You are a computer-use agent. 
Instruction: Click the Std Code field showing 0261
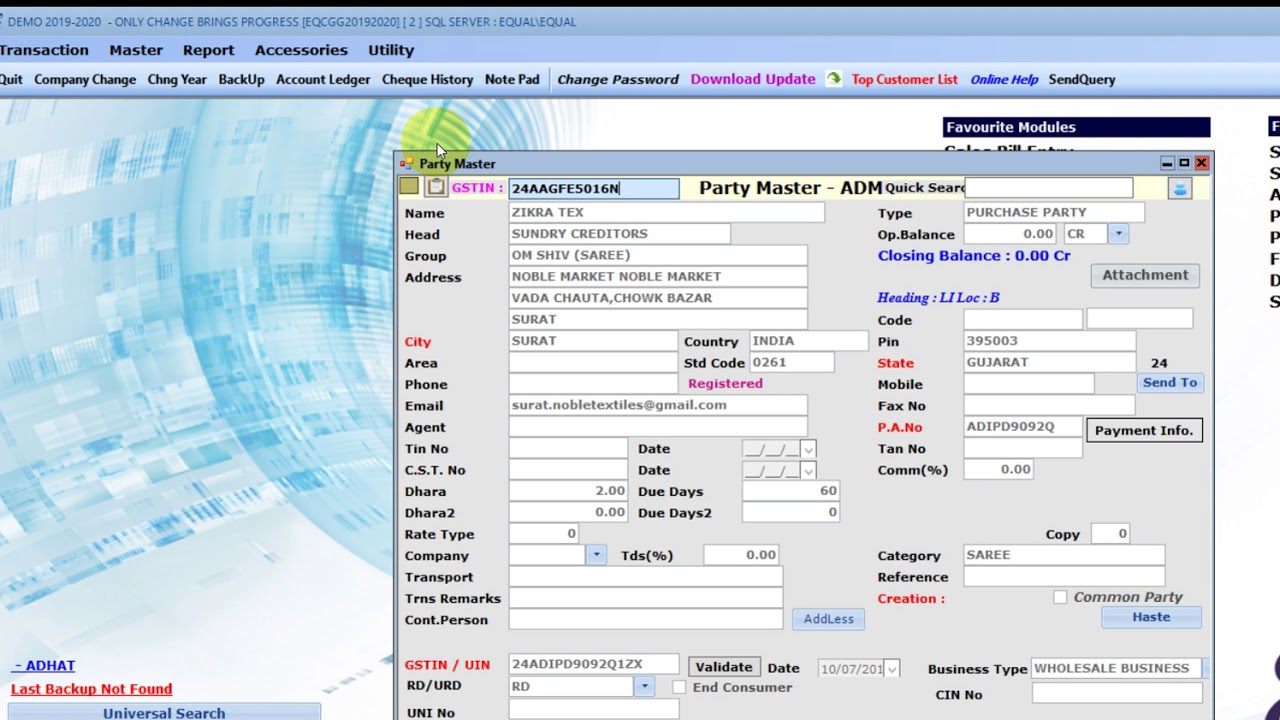click(792, 362)
